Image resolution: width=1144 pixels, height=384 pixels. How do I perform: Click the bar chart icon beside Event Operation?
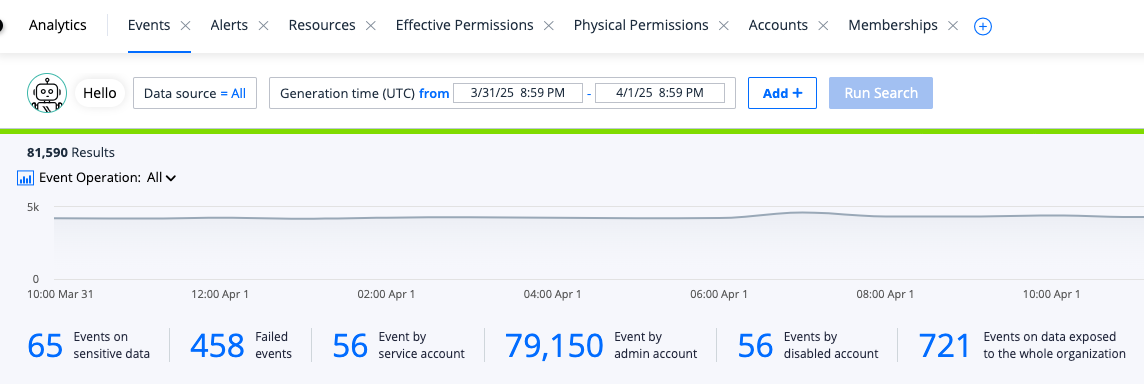pyautogui.click(x=26, y=177)
